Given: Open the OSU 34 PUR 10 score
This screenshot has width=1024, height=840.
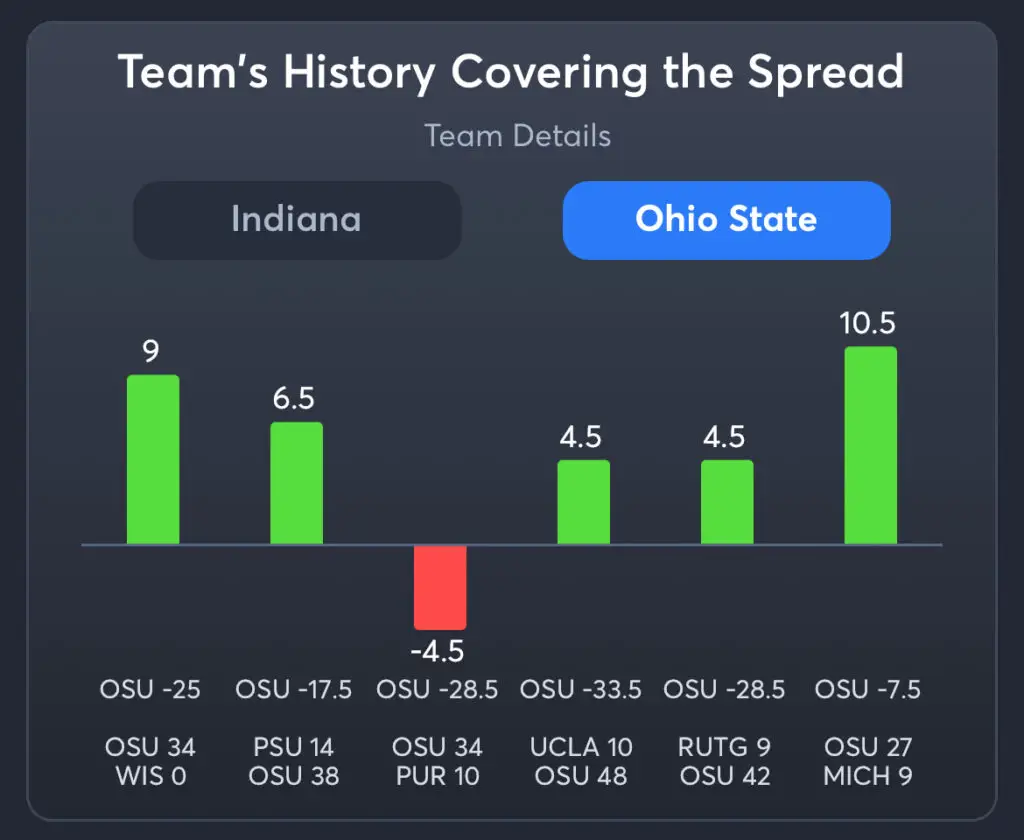Looking at the screenshot, I should (437, 761).
